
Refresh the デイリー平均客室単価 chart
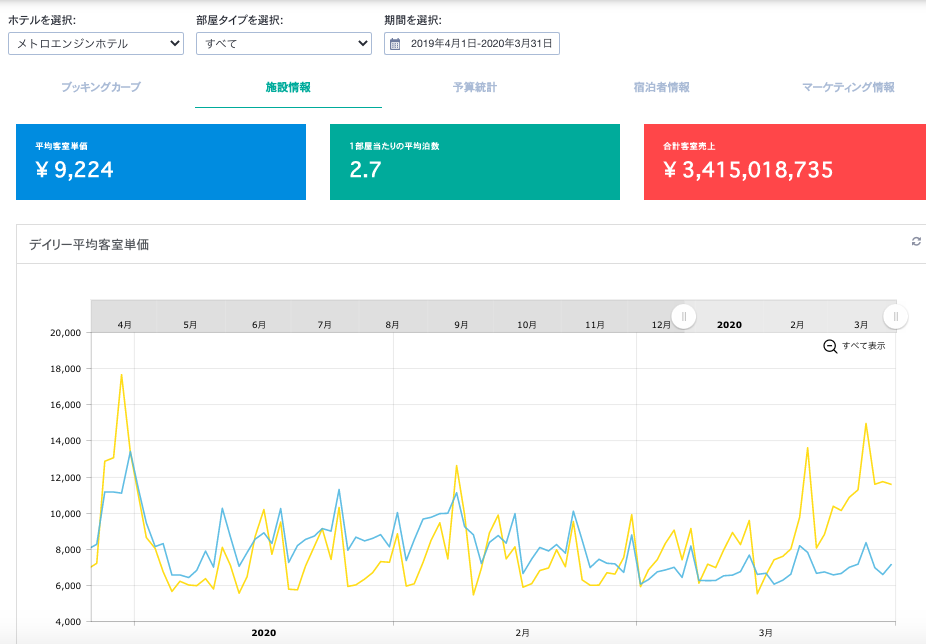(x=916, y=242)
